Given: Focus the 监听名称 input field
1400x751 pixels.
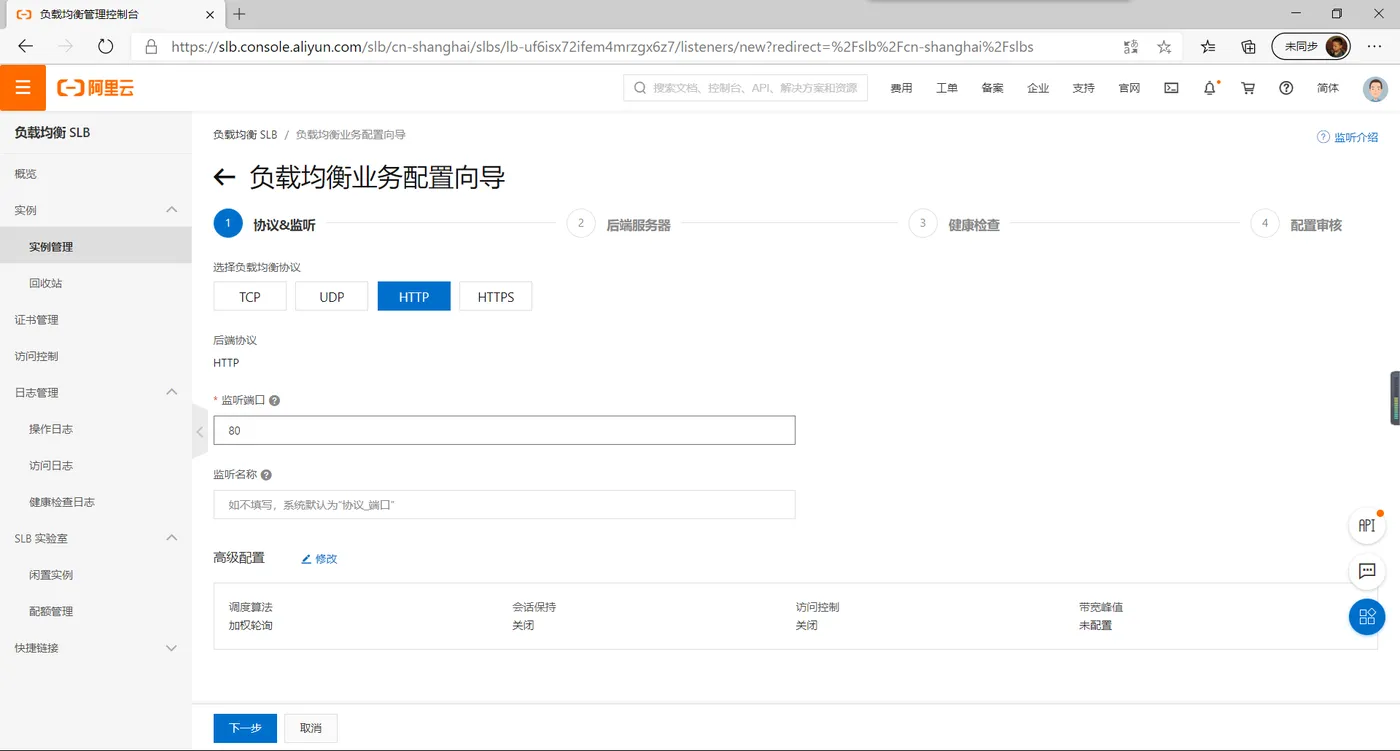Looking at the screenshot, I should (504, 505).
